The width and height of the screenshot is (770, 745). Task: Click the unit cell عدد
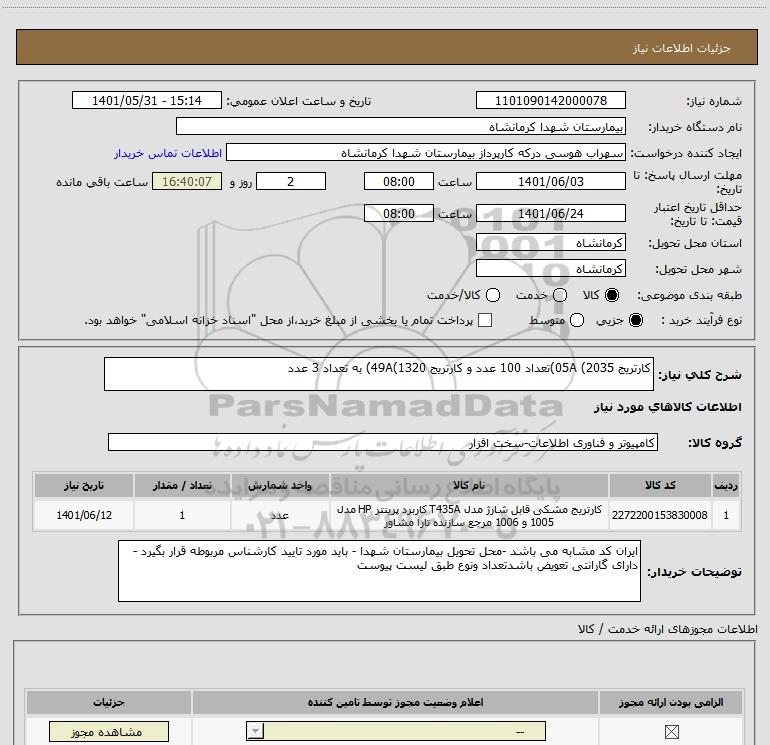pyautogui.click(x=279, y=515)
